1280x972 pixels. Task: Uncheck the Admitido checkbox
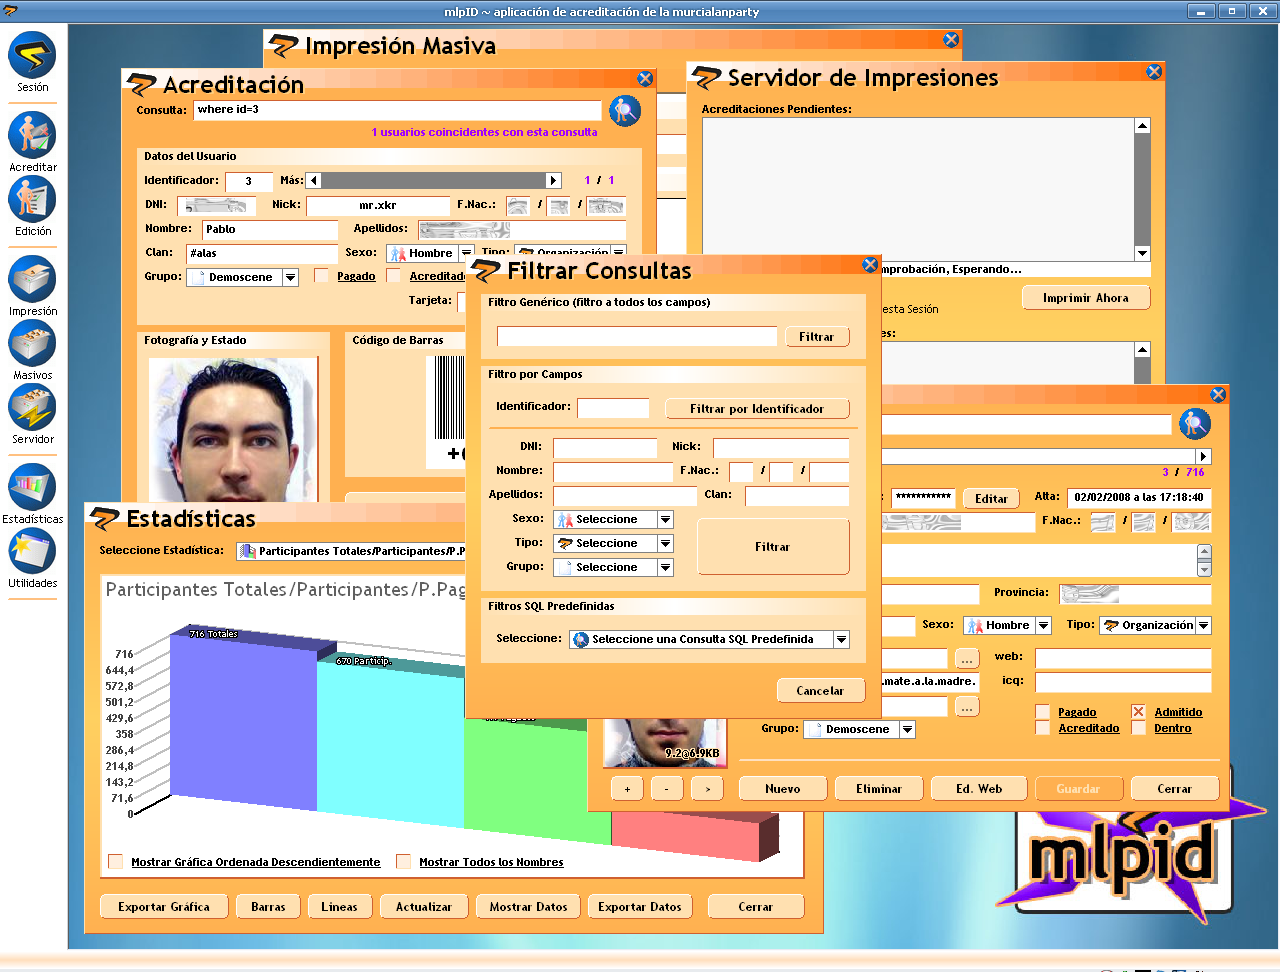point(1139,712)
